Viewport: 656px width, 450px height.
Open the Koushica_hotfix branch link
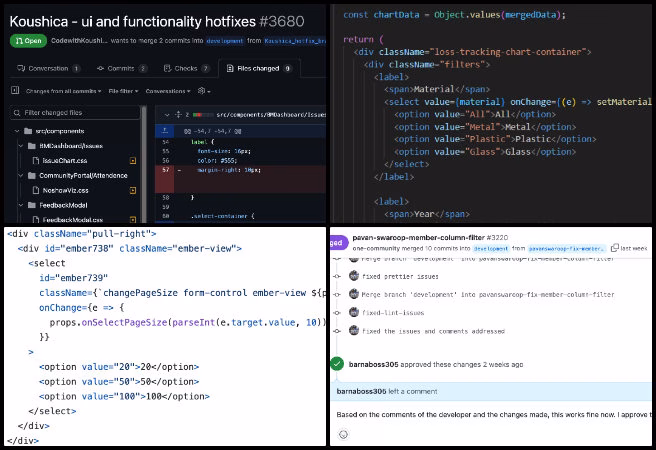[295, 41]
